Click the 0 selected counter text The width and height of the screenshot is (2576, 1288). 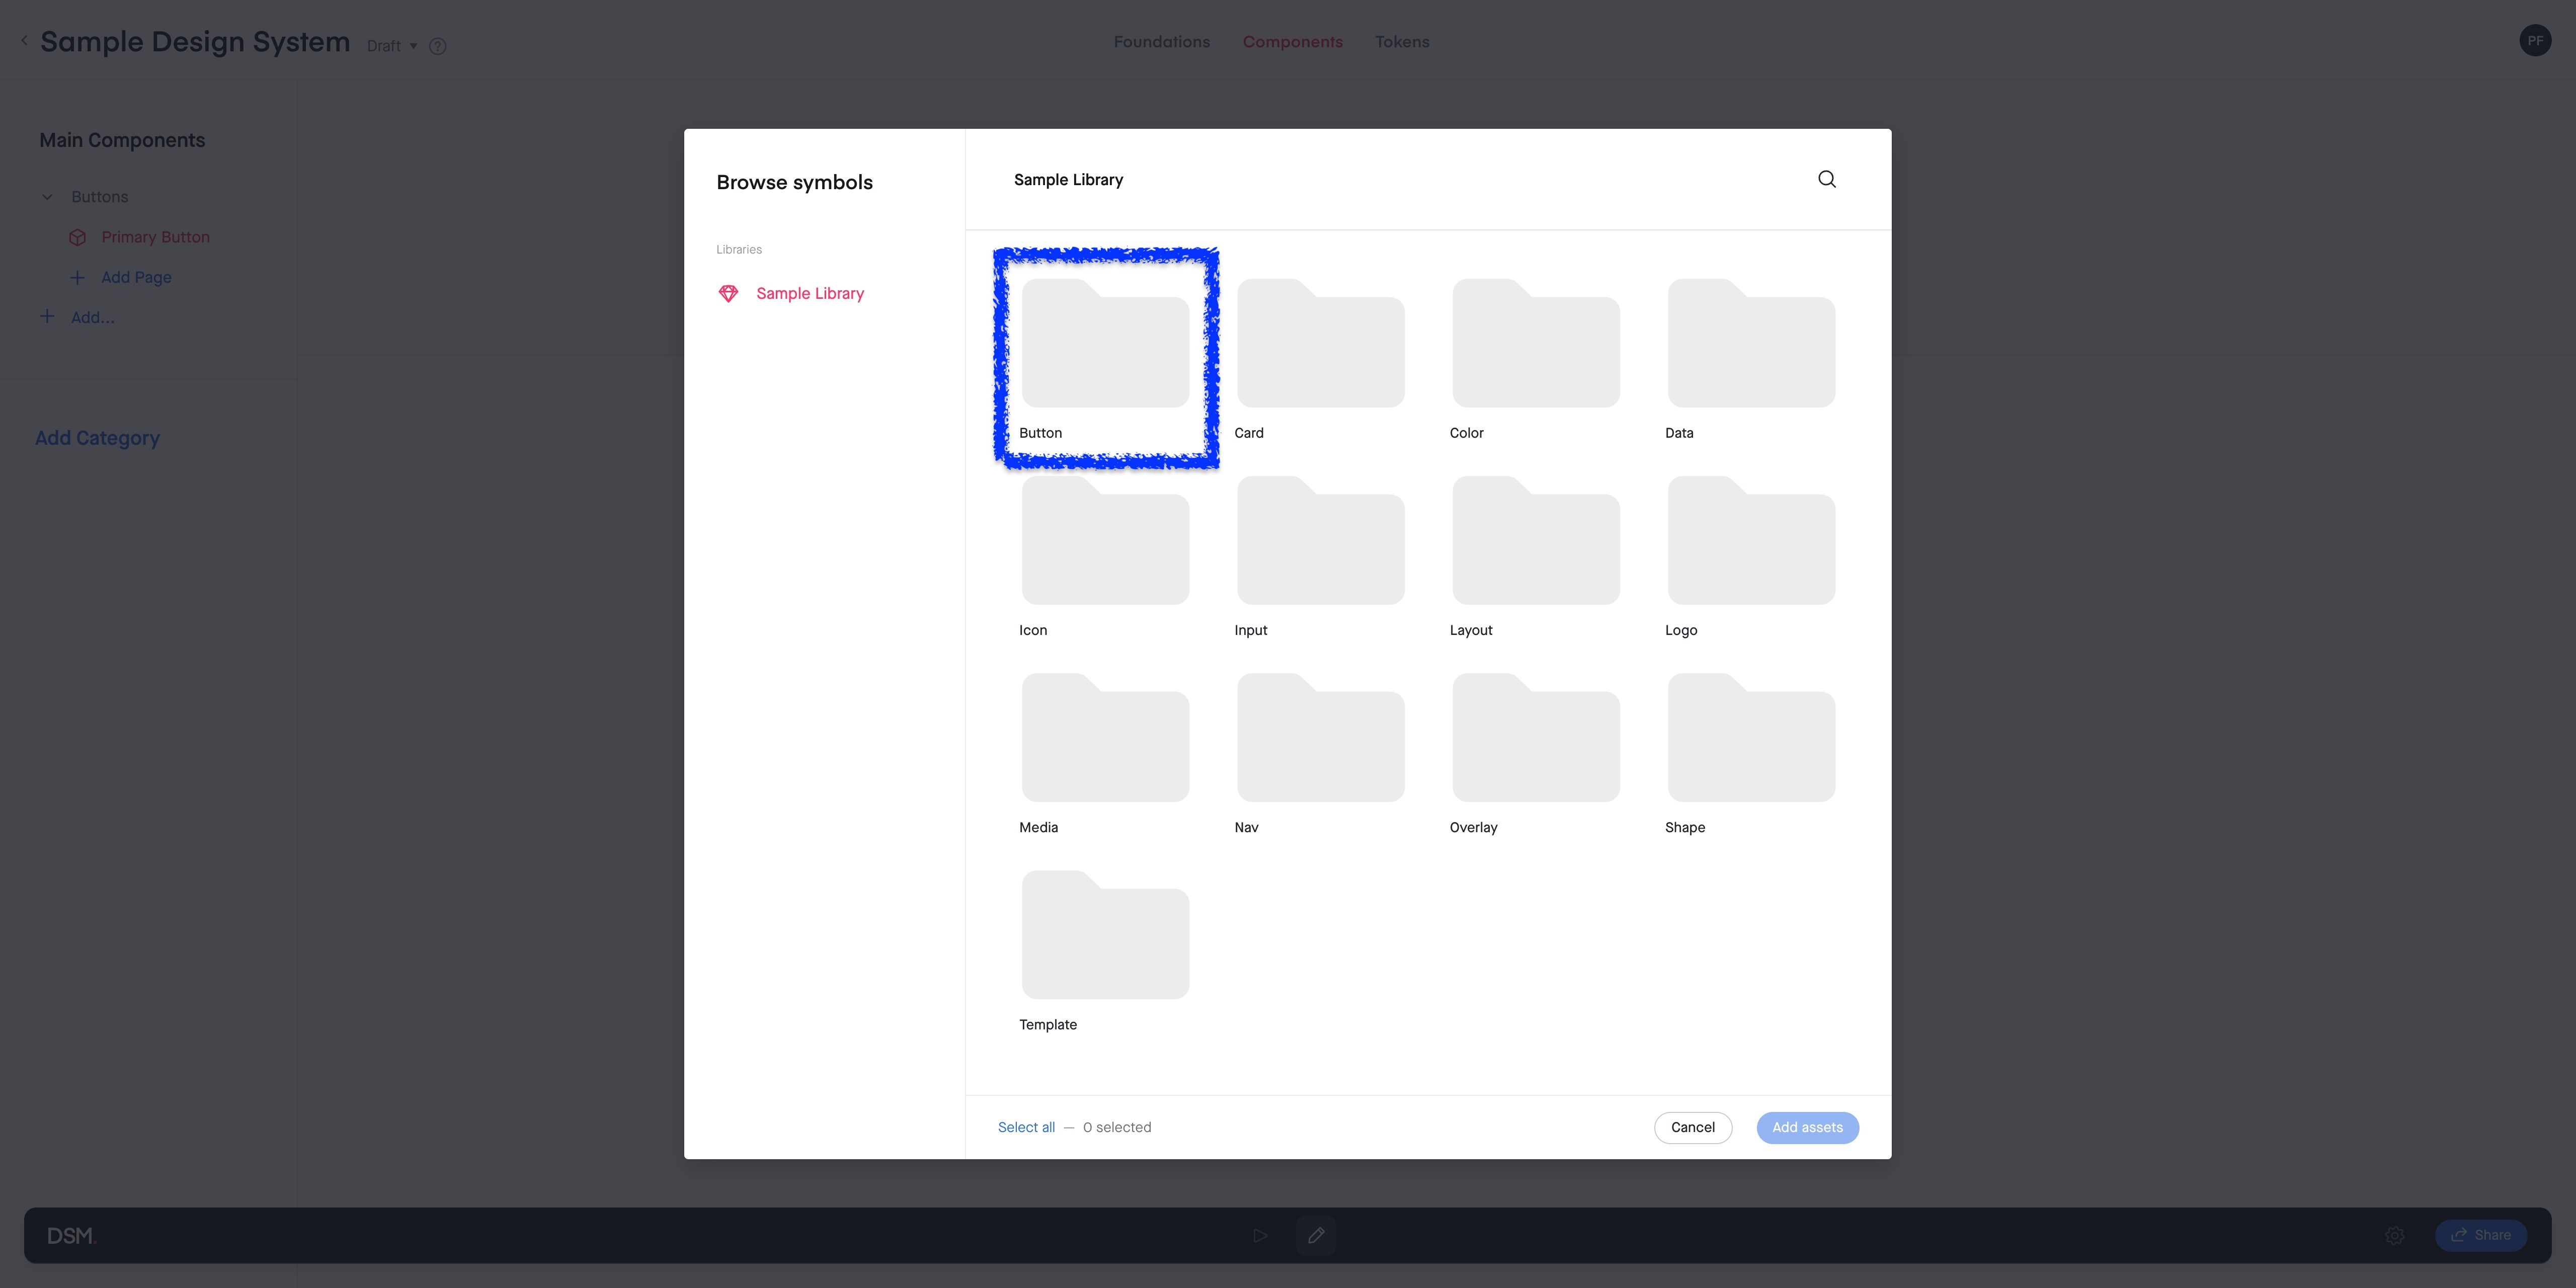tap(1117, 1127)
